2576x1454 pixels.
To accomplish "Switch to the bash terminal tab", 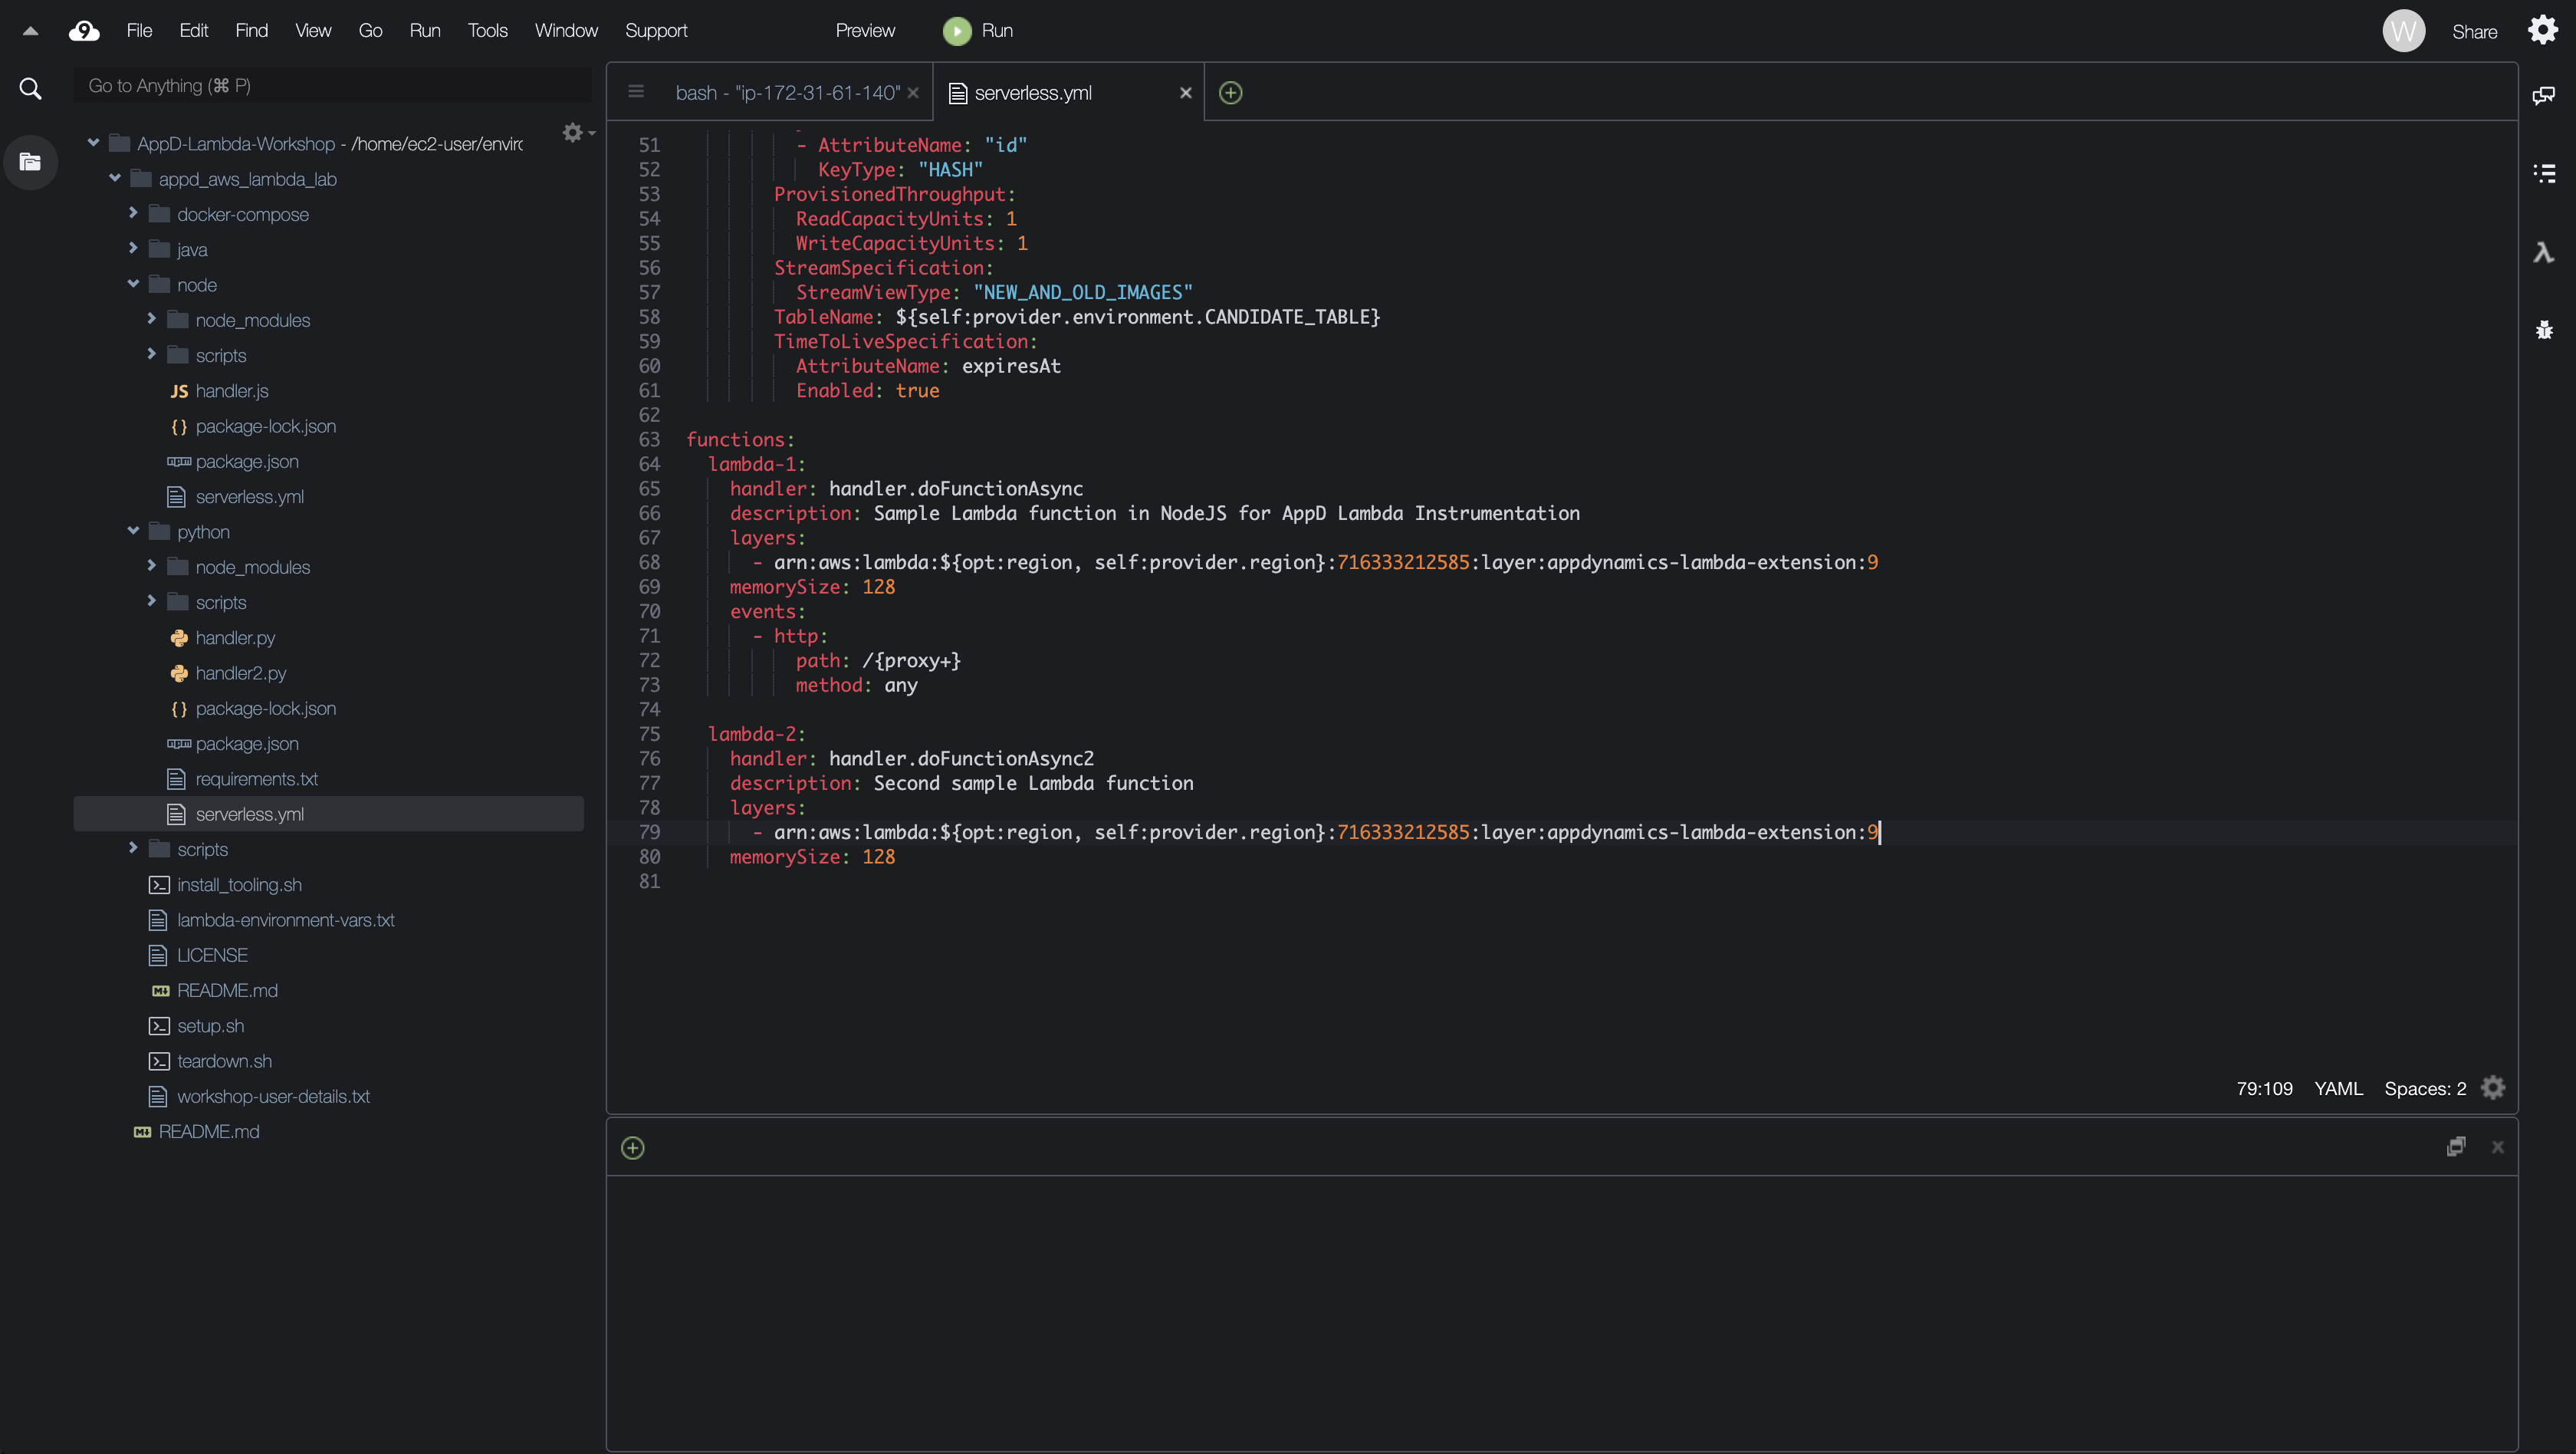I will [x=786, y=93].
